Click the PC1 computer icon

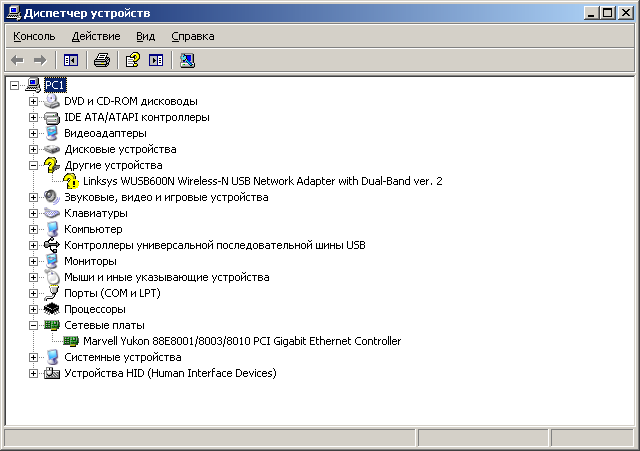(x=33, y=85)
